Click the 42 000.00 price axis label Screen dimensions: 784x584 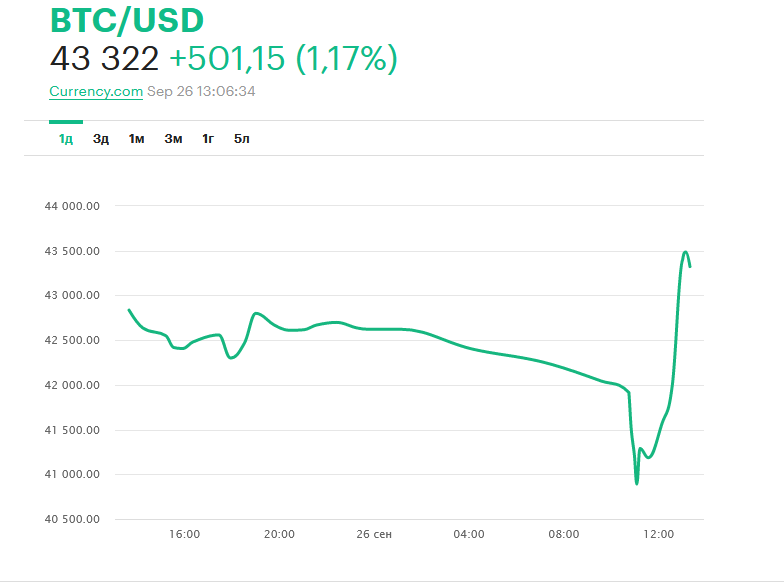(x=72, y=386)
